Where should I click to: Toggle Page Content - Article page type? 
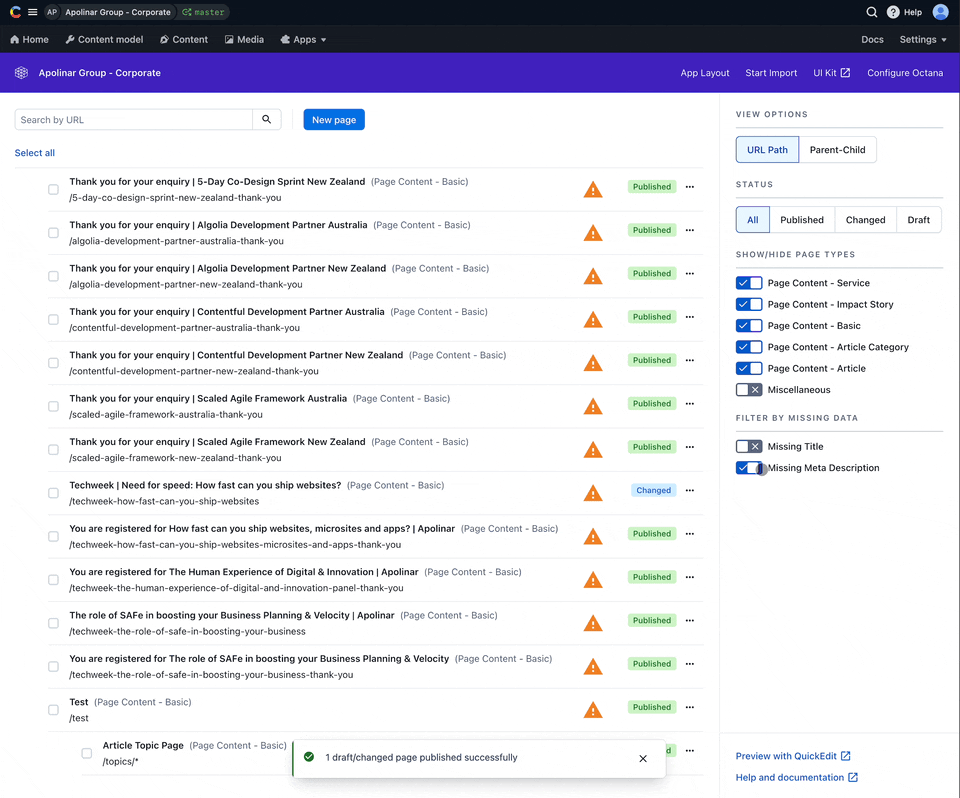[x=749, y=368]
